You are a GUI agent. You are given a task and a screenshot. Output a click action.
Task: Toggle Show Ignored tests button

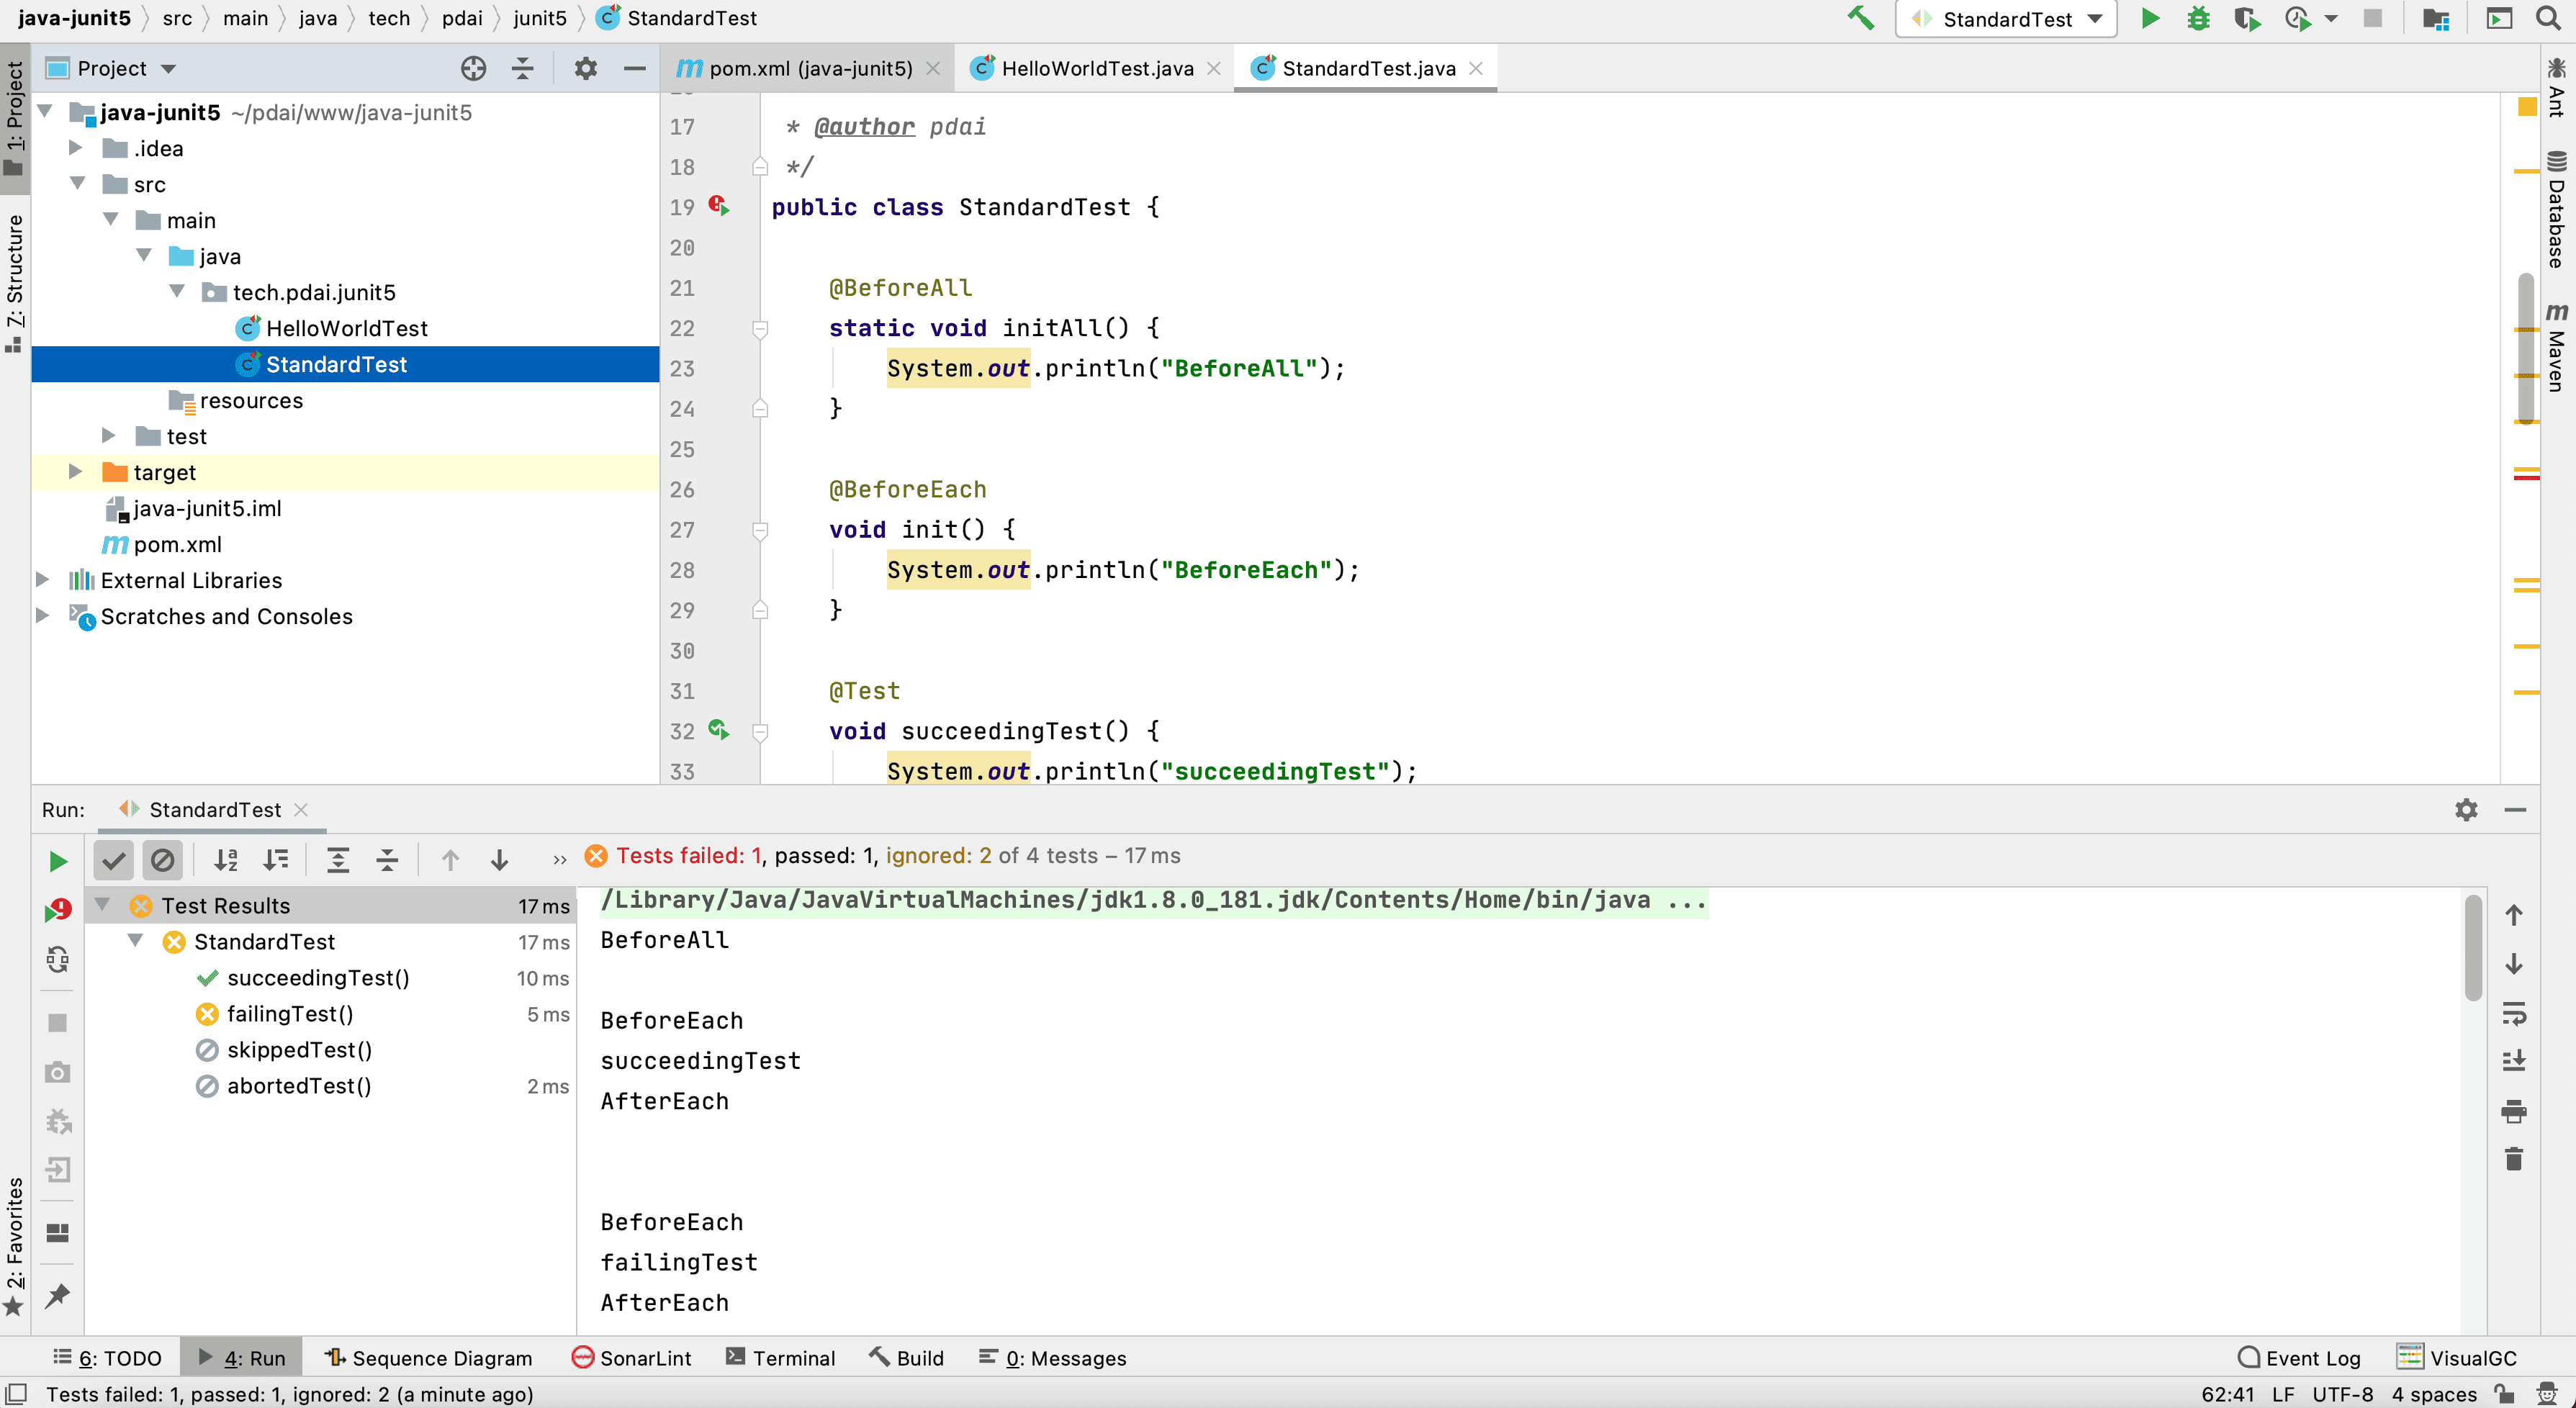click(162, 860)
